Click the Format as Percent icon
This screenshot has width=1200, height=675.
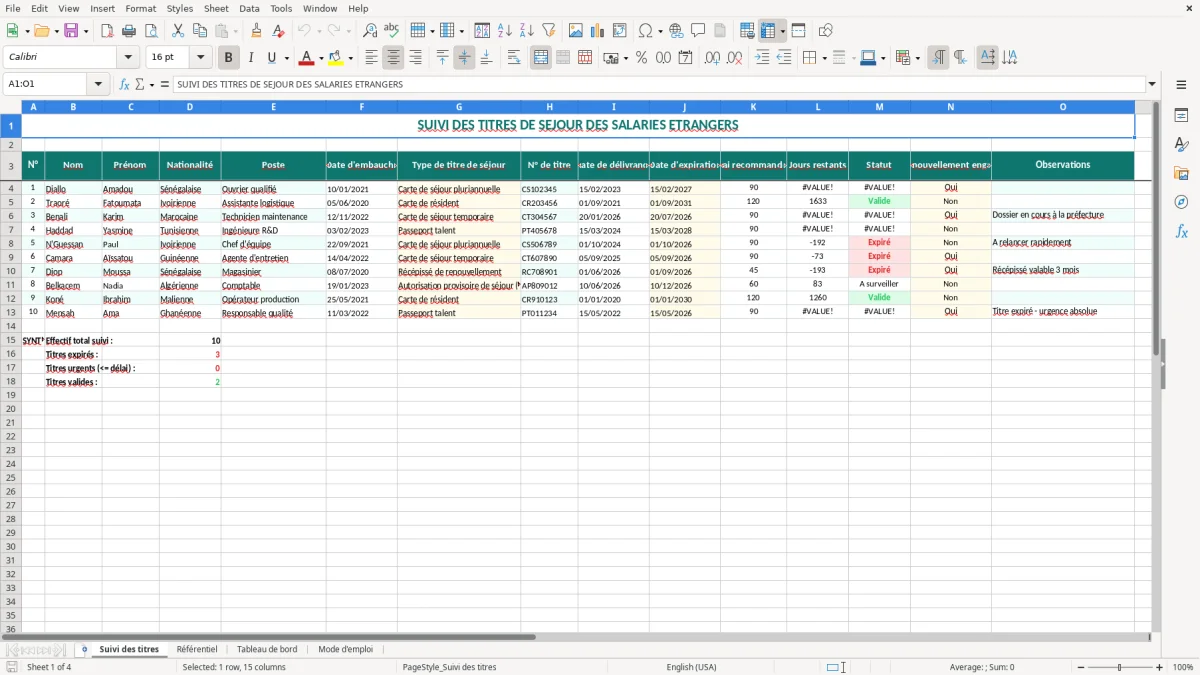point(641,58)
